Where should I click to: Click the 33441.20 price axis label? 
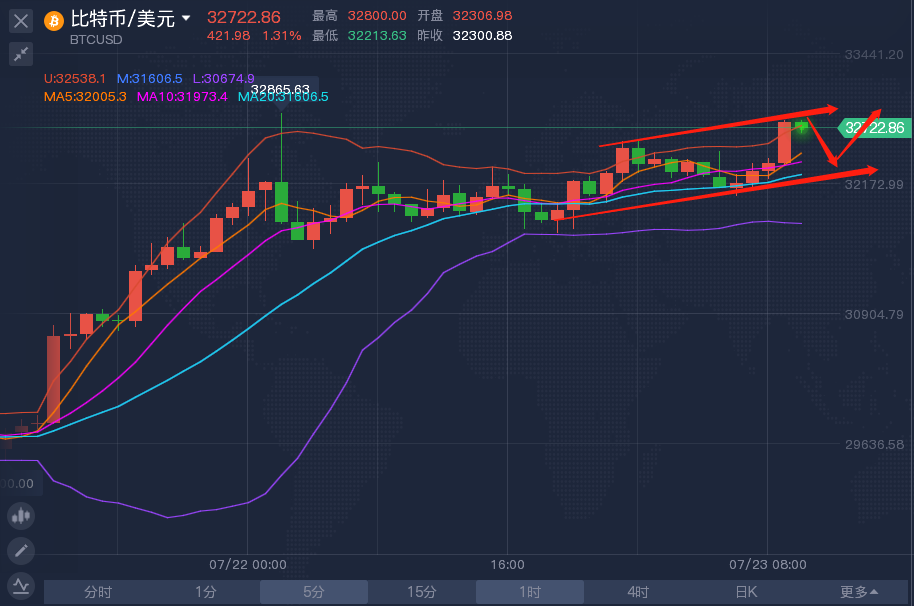click(874, 55)
